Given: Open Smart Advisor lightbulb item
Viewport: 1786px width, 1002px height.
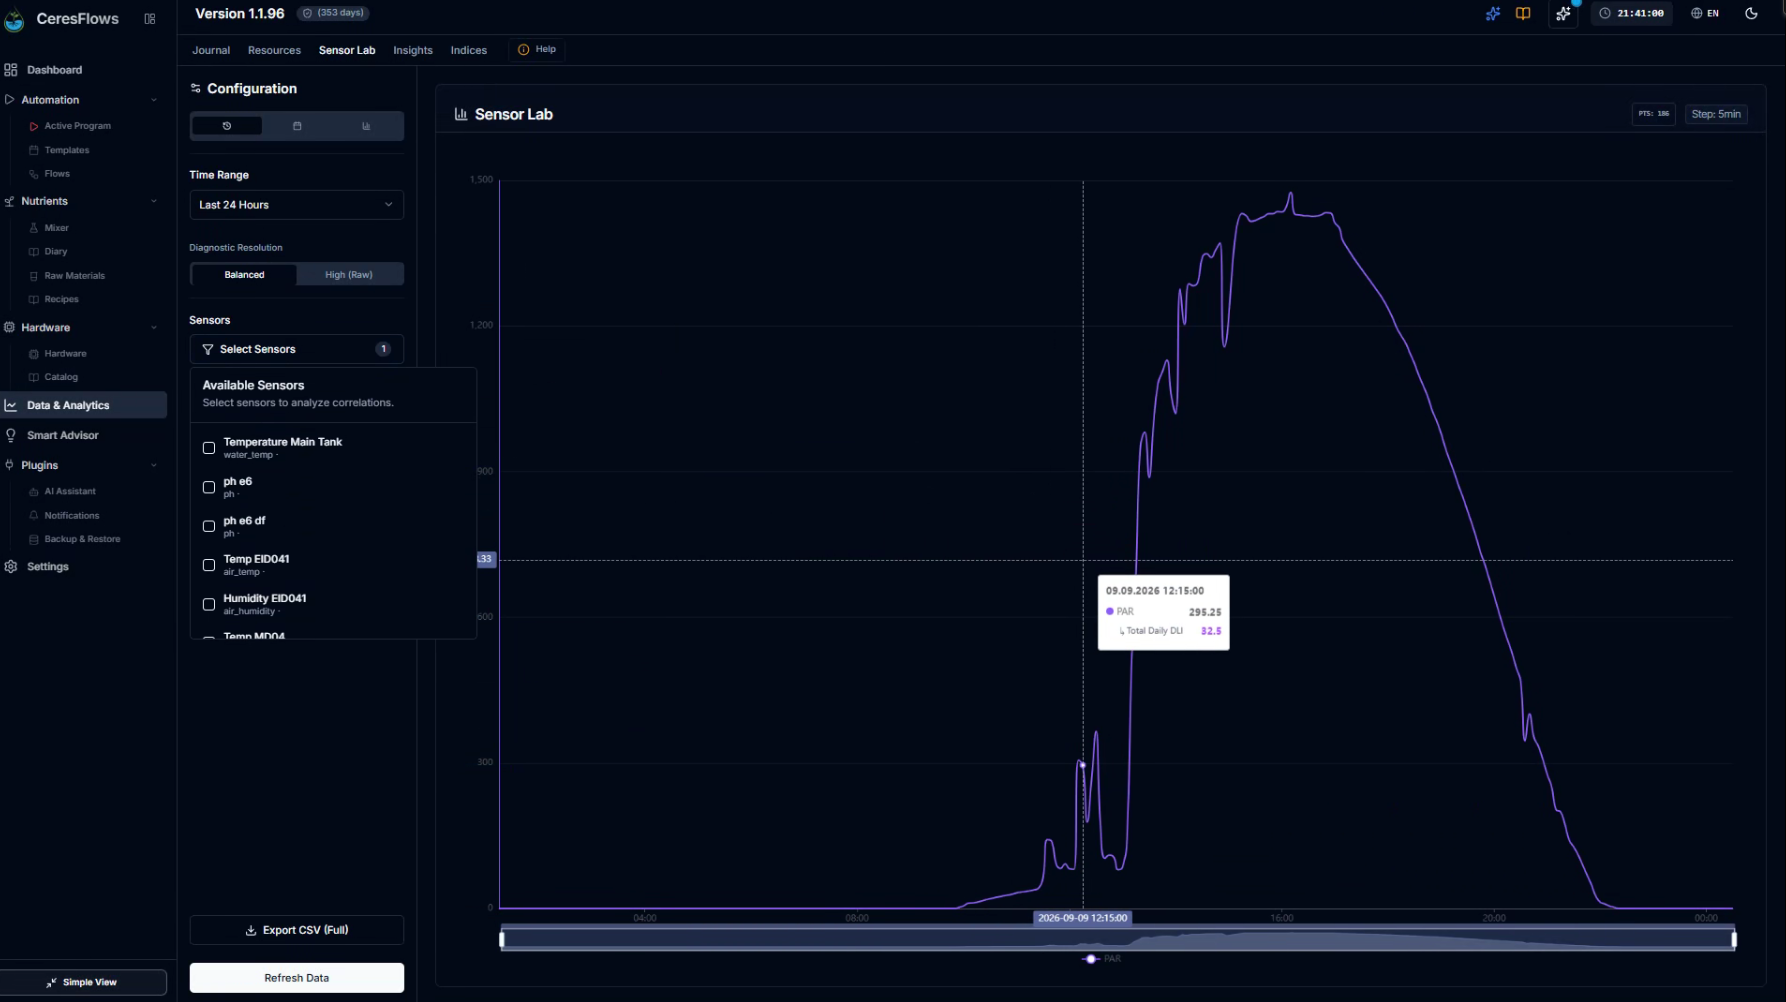Looking at the screenshot, I should coord(84,435).
